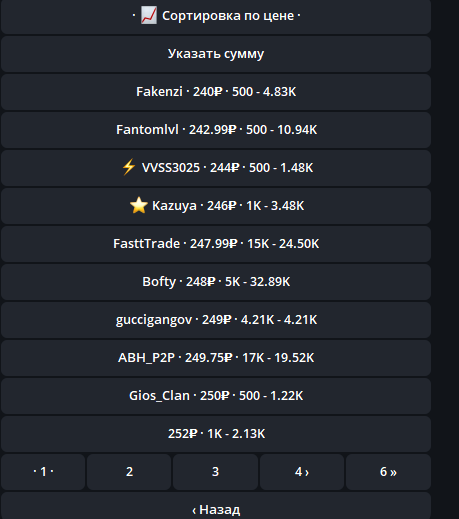Select the unnamed 252₽ offer
This screenshot has width=459, height=519.
216,434
